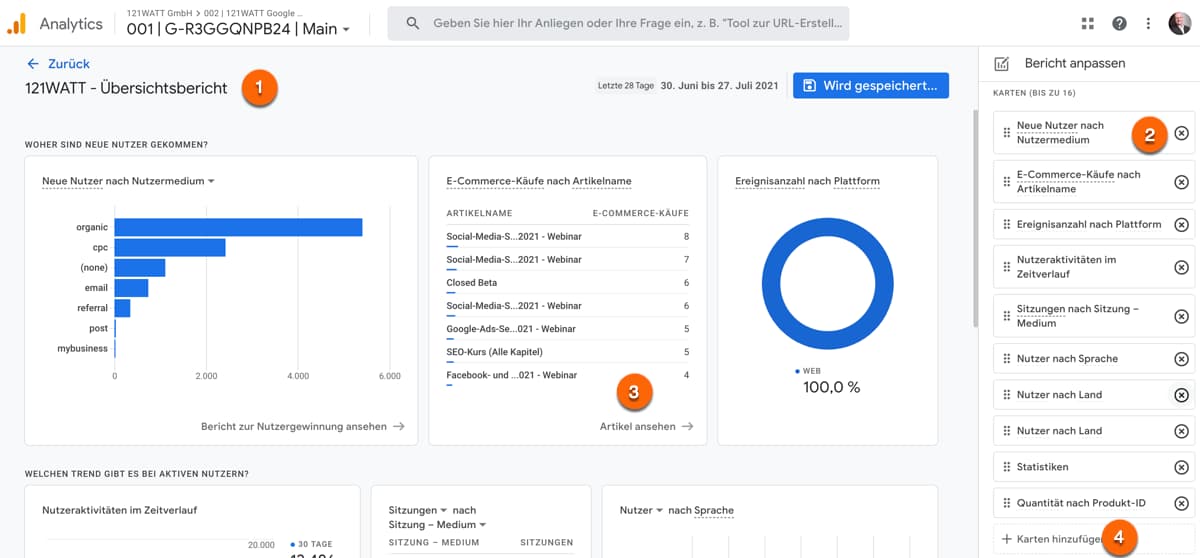Remove the Neue Nutzer nach Nutzermedium card
Viewport: 1200px width, 558px height.
[x=1181, y=133]
